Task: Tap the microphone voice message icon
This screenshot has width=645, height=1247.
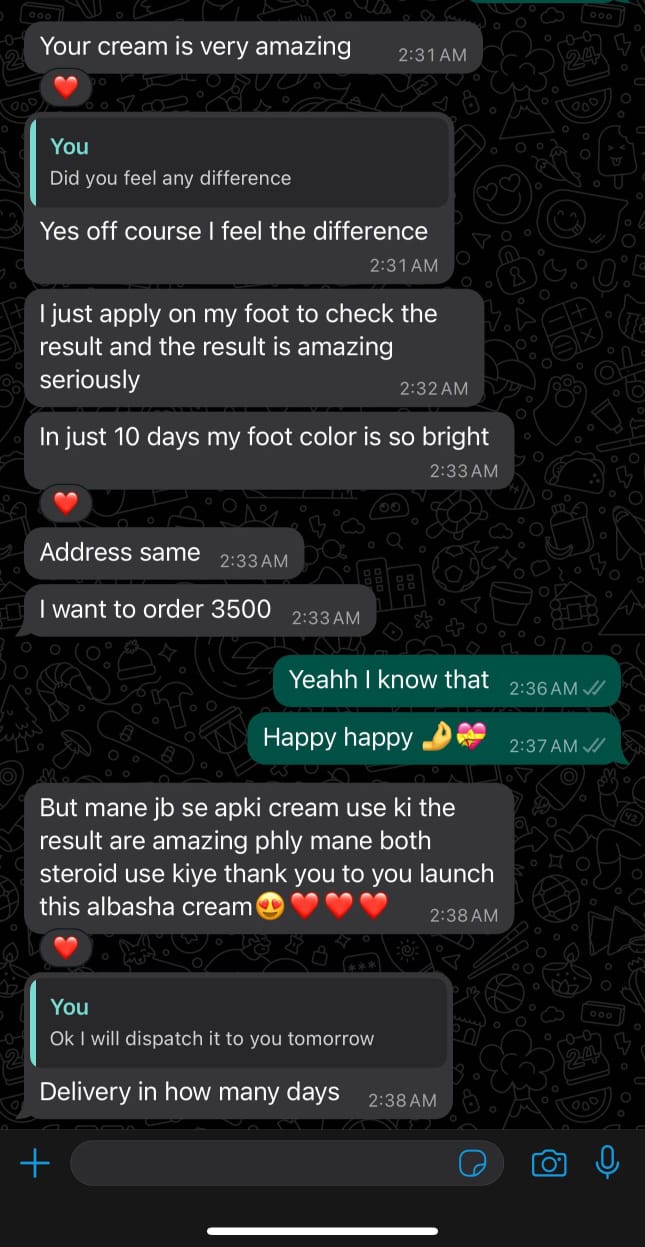Action: click(x=607, y=1162)
